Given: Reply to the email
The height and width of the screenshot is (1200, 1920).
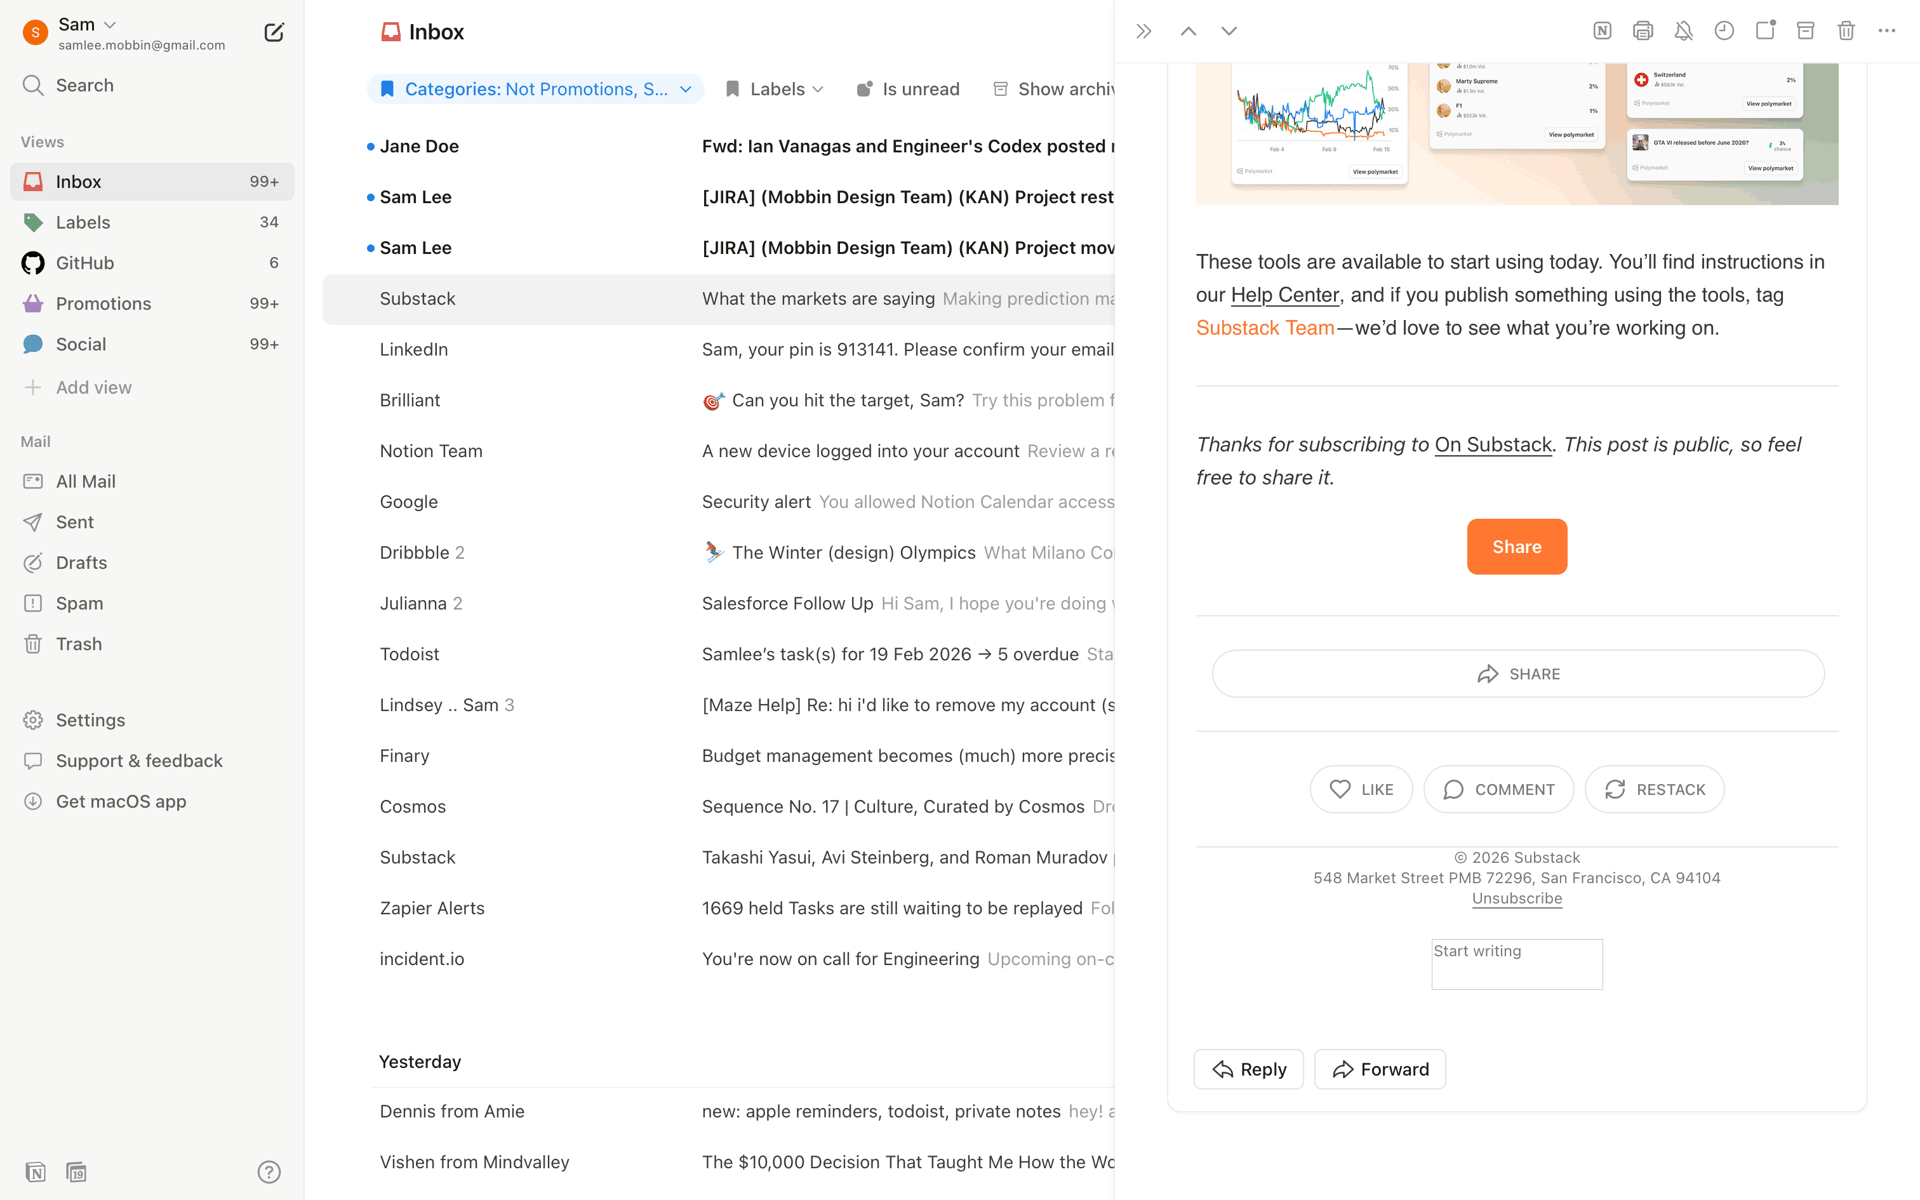Looking at the screenshot, I should (x=1249, y=1069).
